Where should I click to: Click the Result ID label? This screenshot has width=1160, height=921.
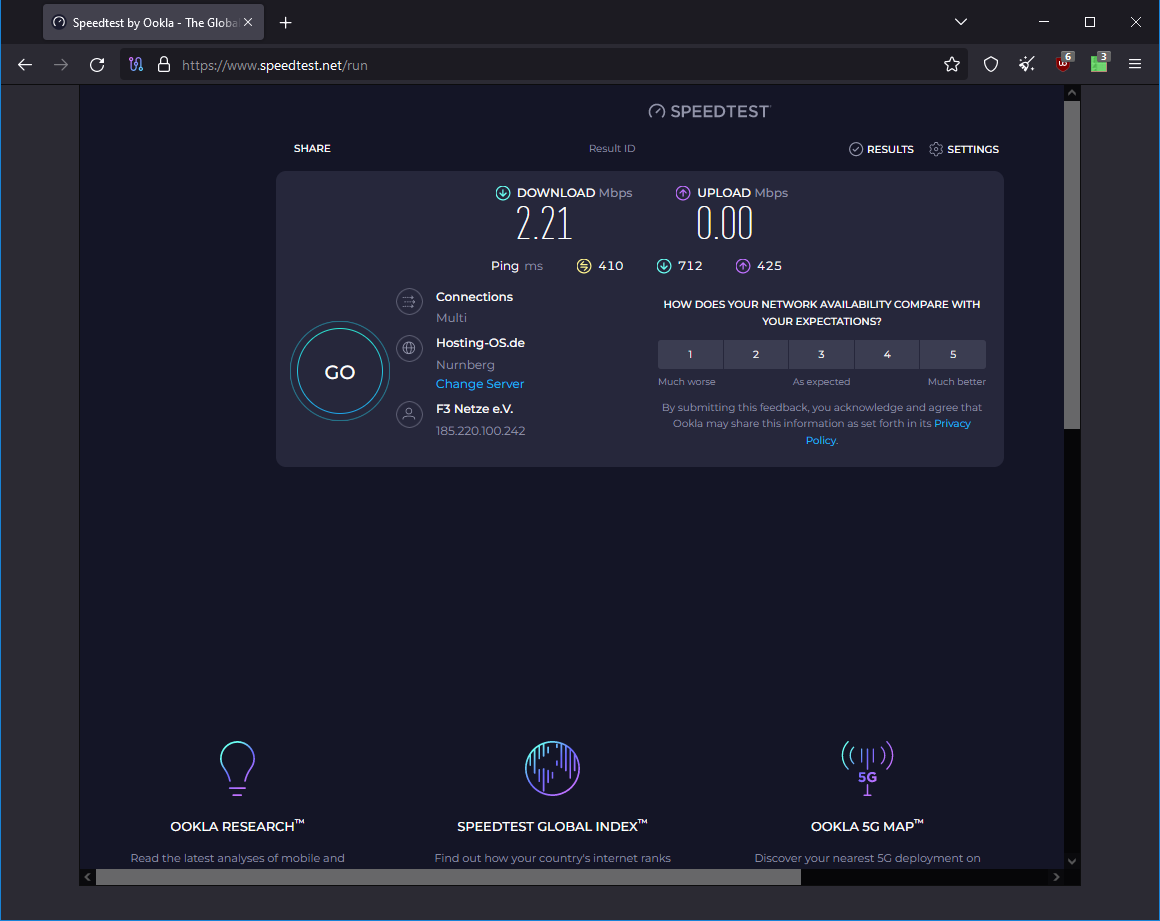pos(612,149)
